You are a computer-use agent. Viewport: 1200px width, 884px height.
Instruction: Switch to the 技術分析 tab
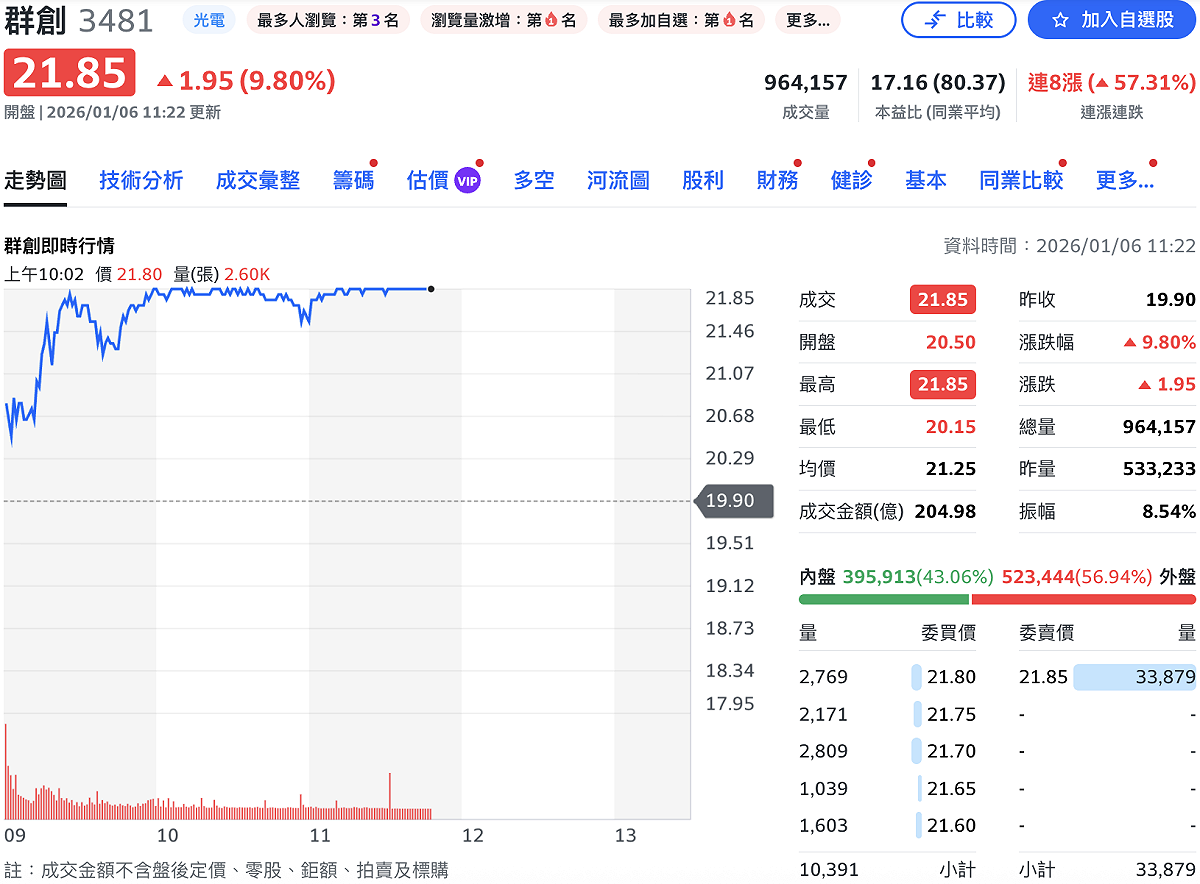click(141, 180)
